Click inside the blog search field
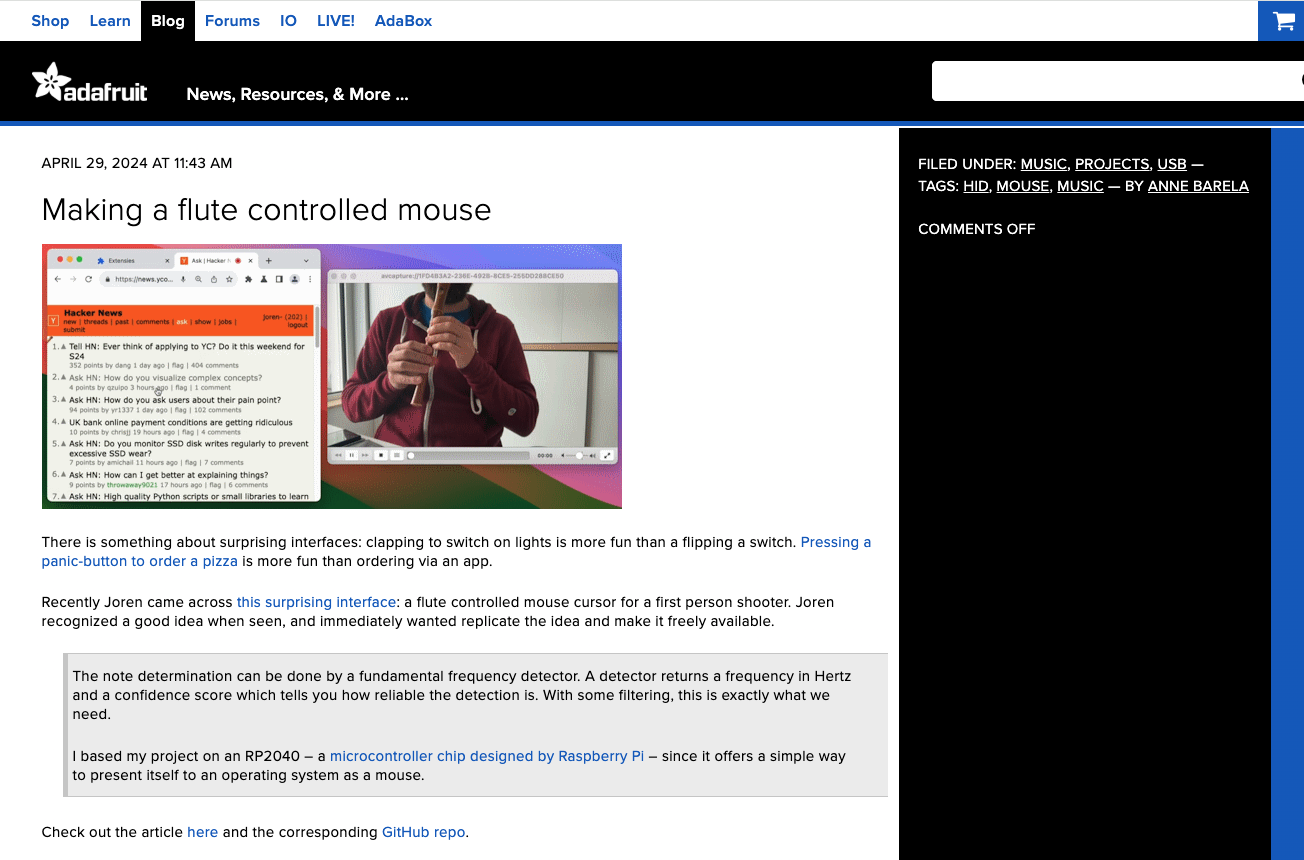Image resolution: width=1304 pixels, height=860 pixels. 1117,81
